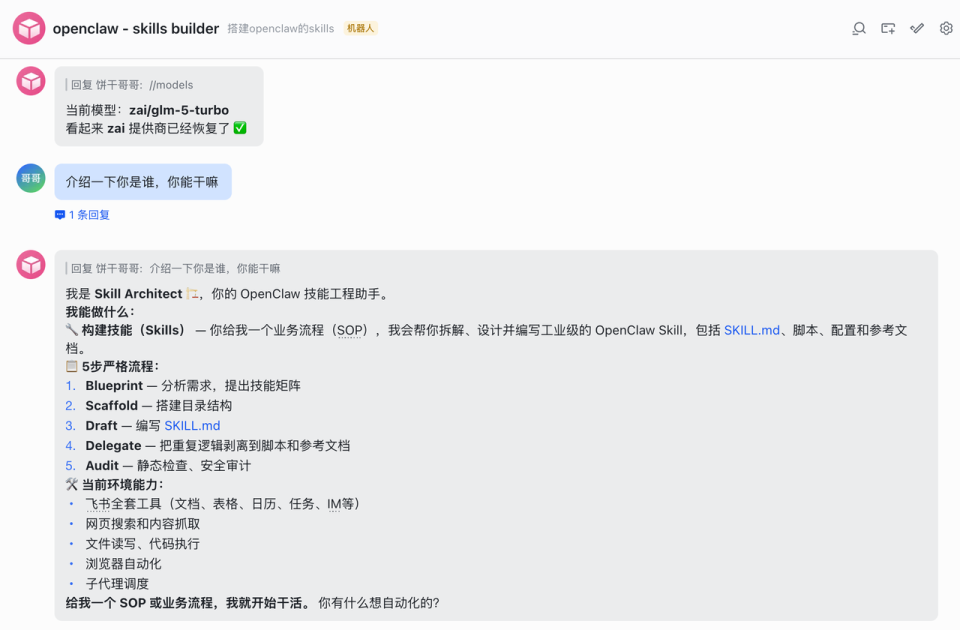Click the ✅ checkmark in the model status message
960x630 pixels.
pos(242,128)
